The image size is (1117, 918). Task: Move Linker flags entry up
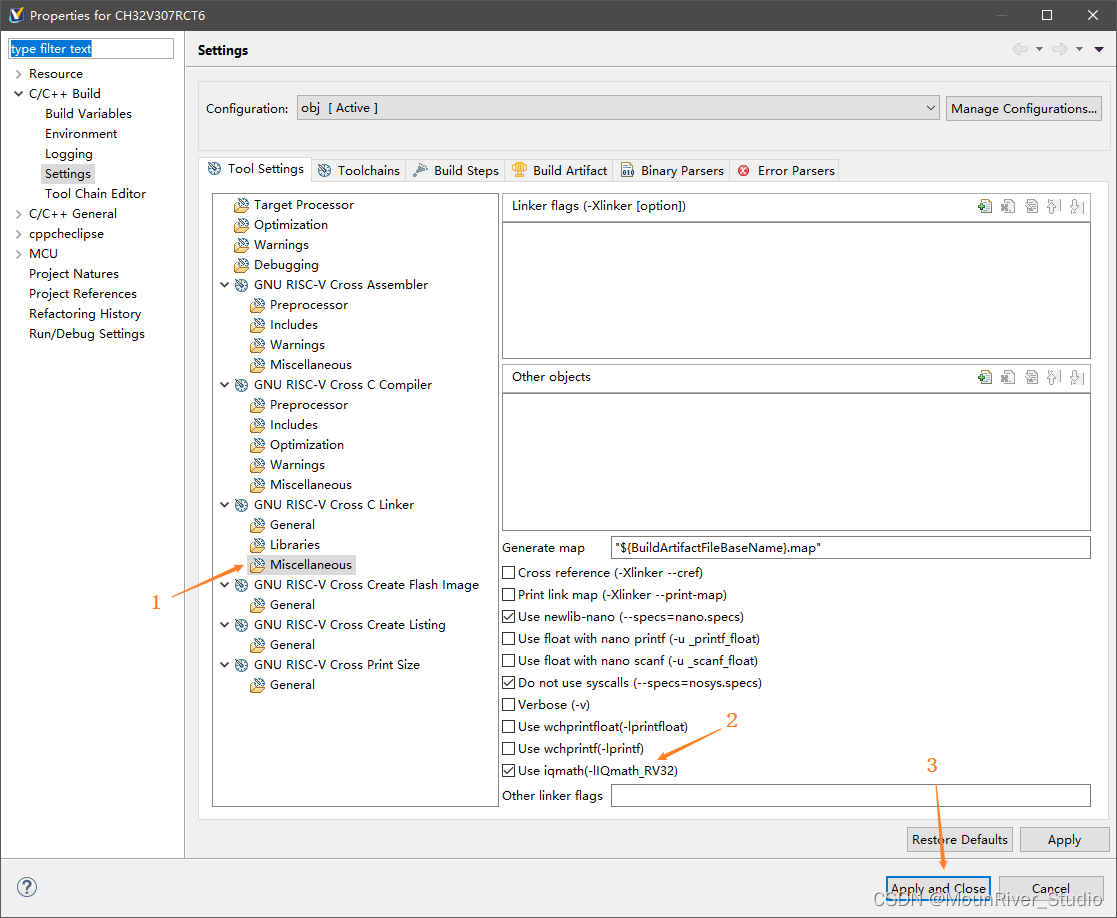click(1054, 207)
